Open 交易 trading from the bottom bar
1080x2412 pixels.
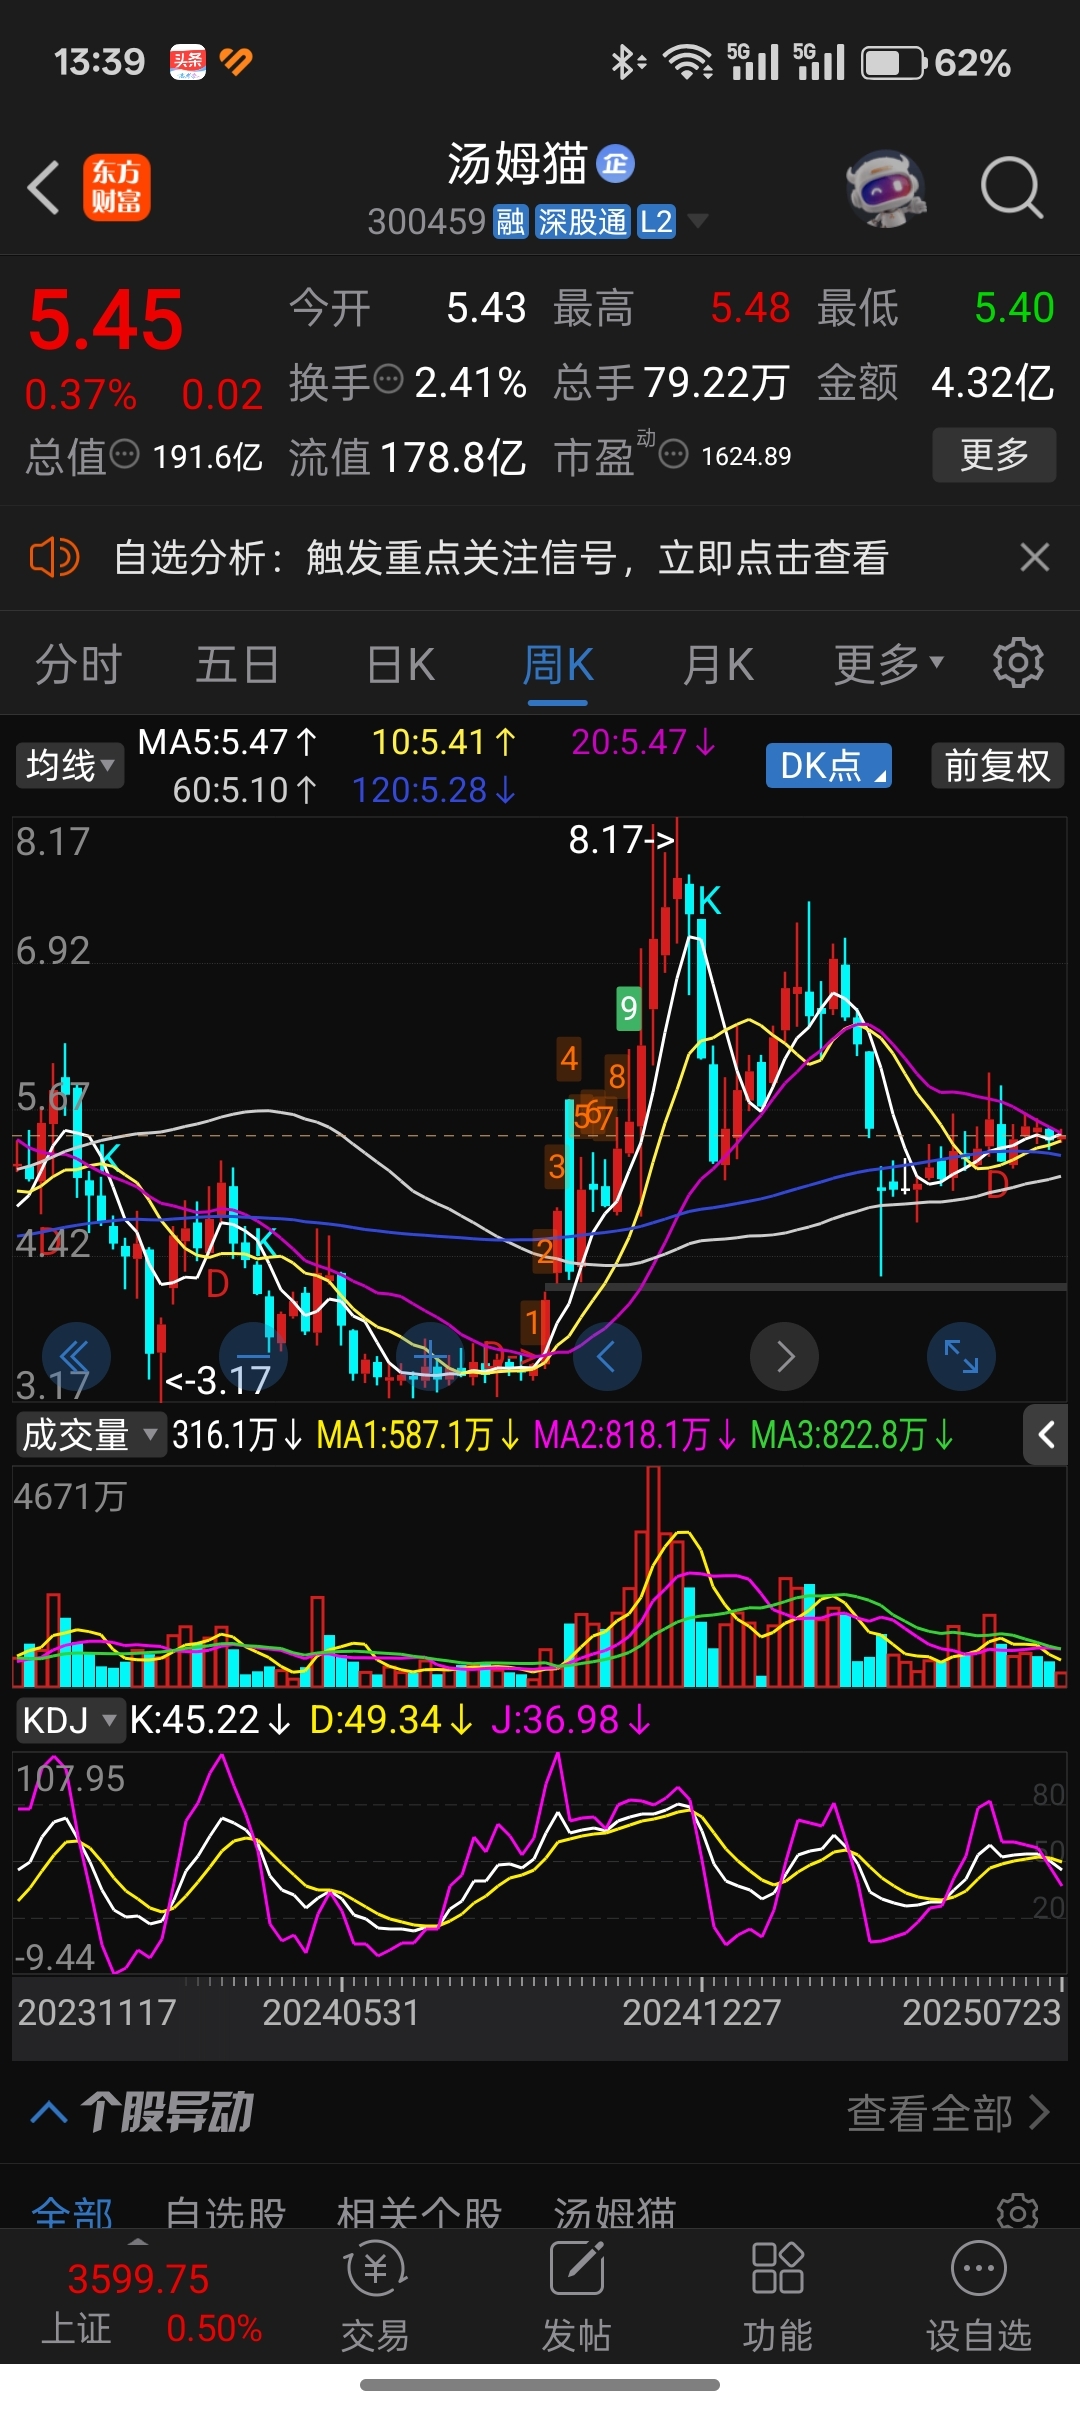376,2298
